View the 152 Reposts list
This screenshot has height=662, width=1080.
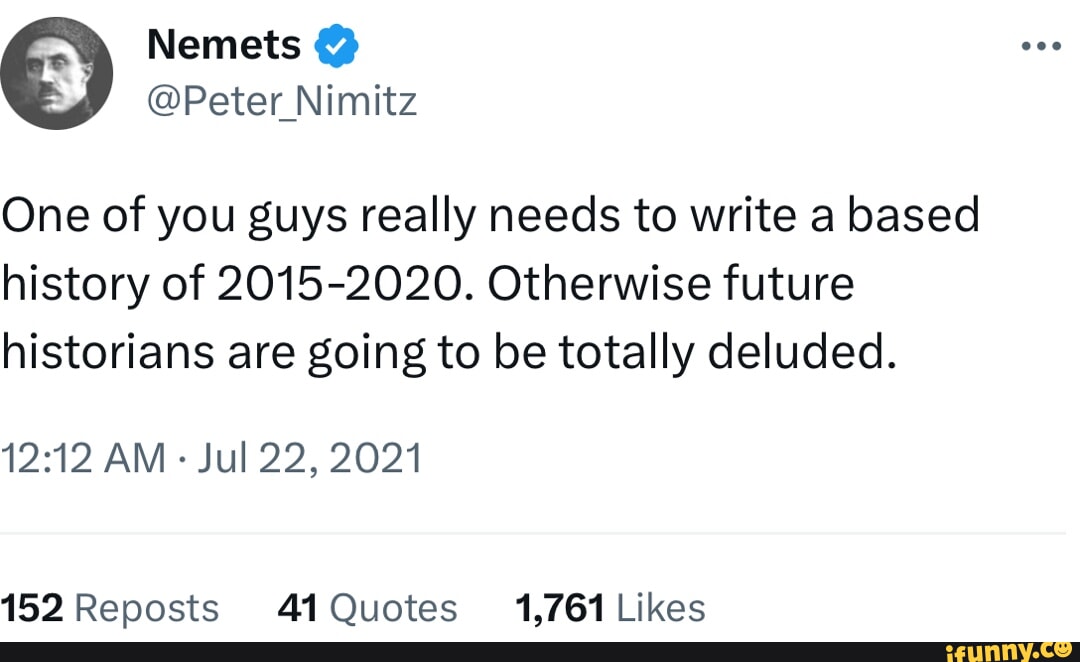pos(110,607)
